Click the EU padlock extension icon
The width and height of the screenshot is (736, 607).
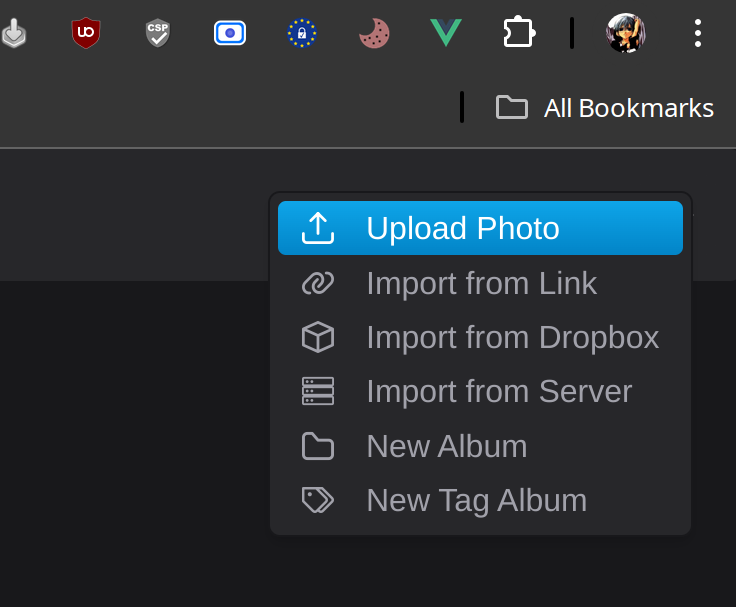point(302,33)
